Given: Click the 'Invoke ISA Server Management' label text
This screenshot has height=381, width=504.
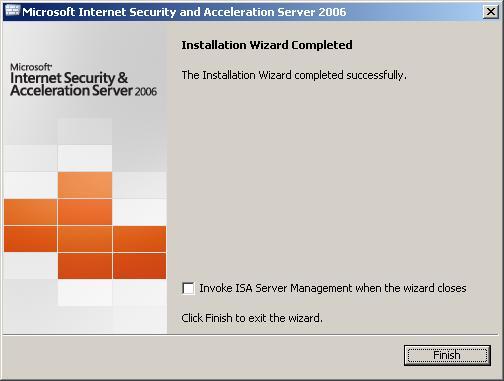Looking at the screenshot, I should pos(333,288).
